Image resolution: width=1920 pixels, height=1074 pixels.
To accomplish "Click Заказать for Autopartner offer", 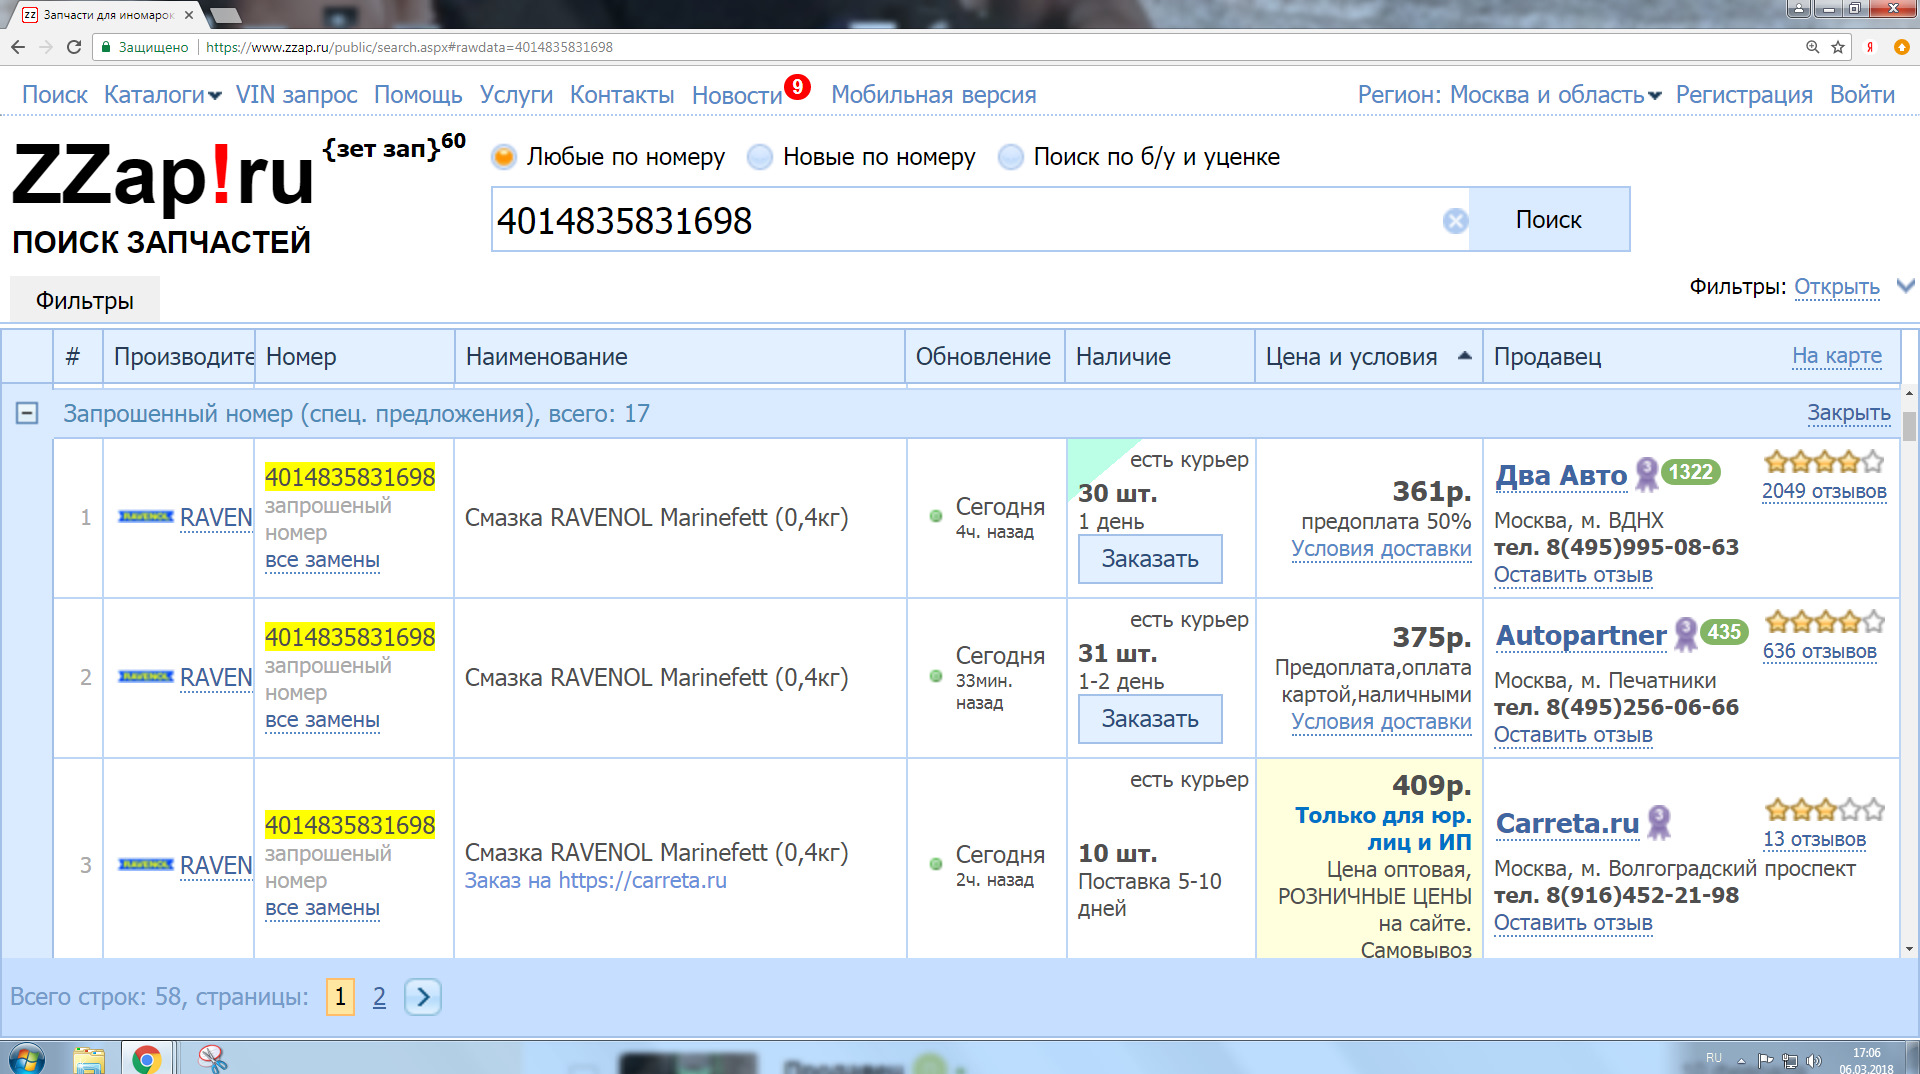I will (x=1150, y=719).
